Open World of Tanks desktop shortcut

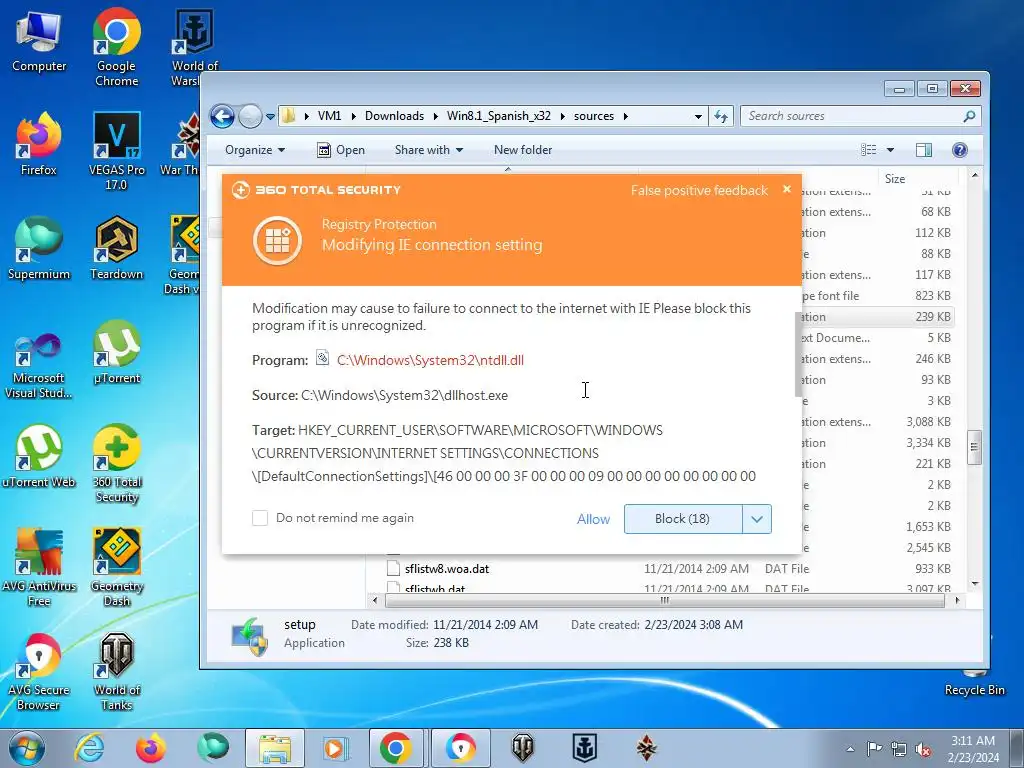tap(116, 673)
